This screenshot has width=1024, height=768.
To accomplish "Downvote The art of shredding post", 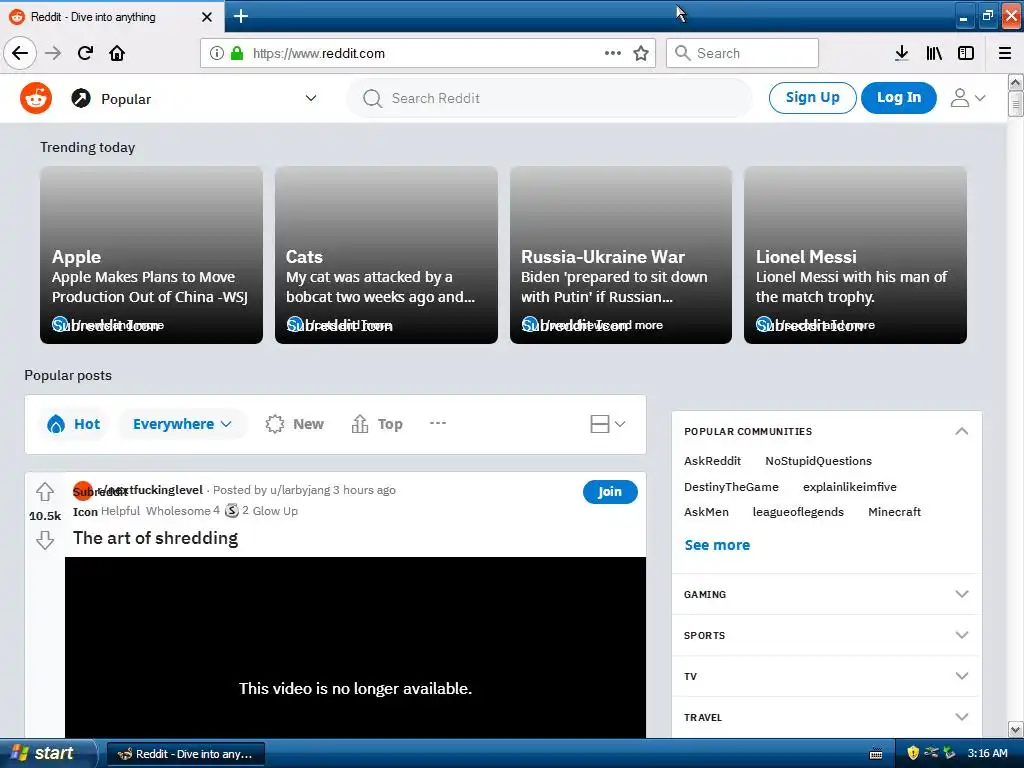I will coord(44,540).
